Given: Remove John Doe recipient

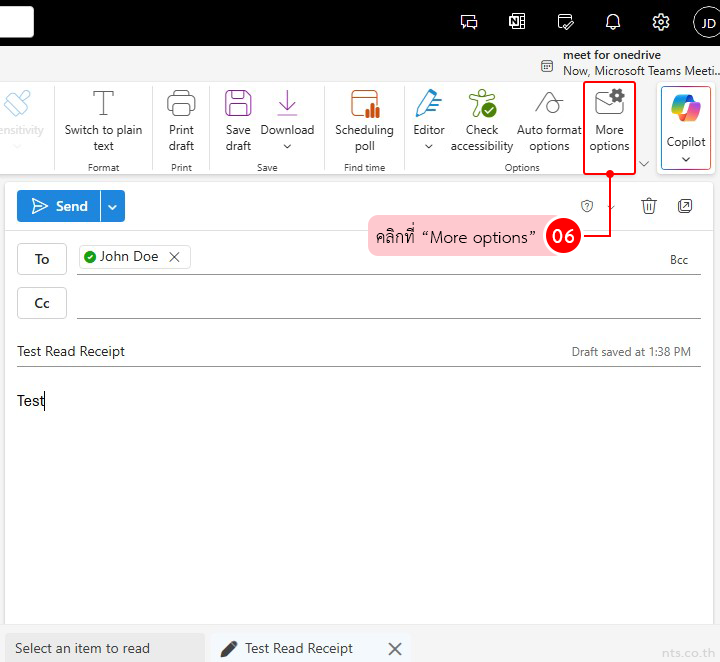Looking at the screenshot, I should point(174,257).
